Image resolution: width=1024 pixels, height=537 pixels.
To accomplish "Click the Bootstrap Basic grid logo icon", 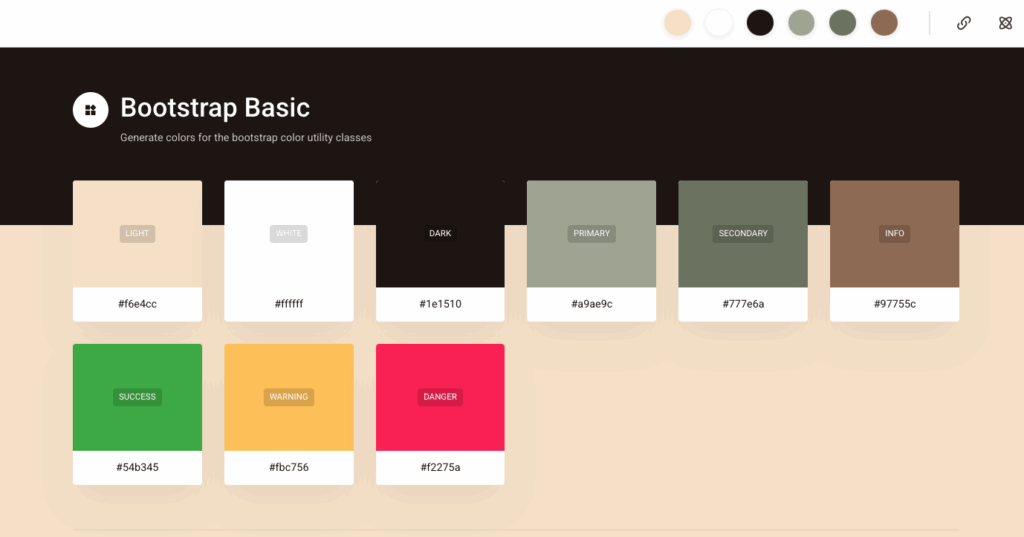I will tap(91, 110).
